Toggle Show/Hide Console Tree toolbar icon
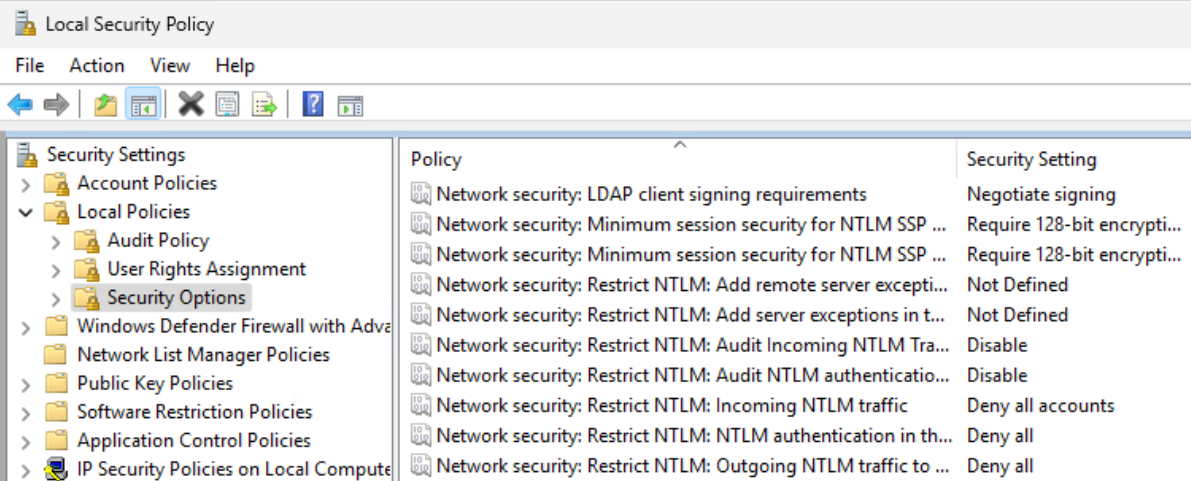Viewport: 1191px width, 481px height. coord(143,104)
